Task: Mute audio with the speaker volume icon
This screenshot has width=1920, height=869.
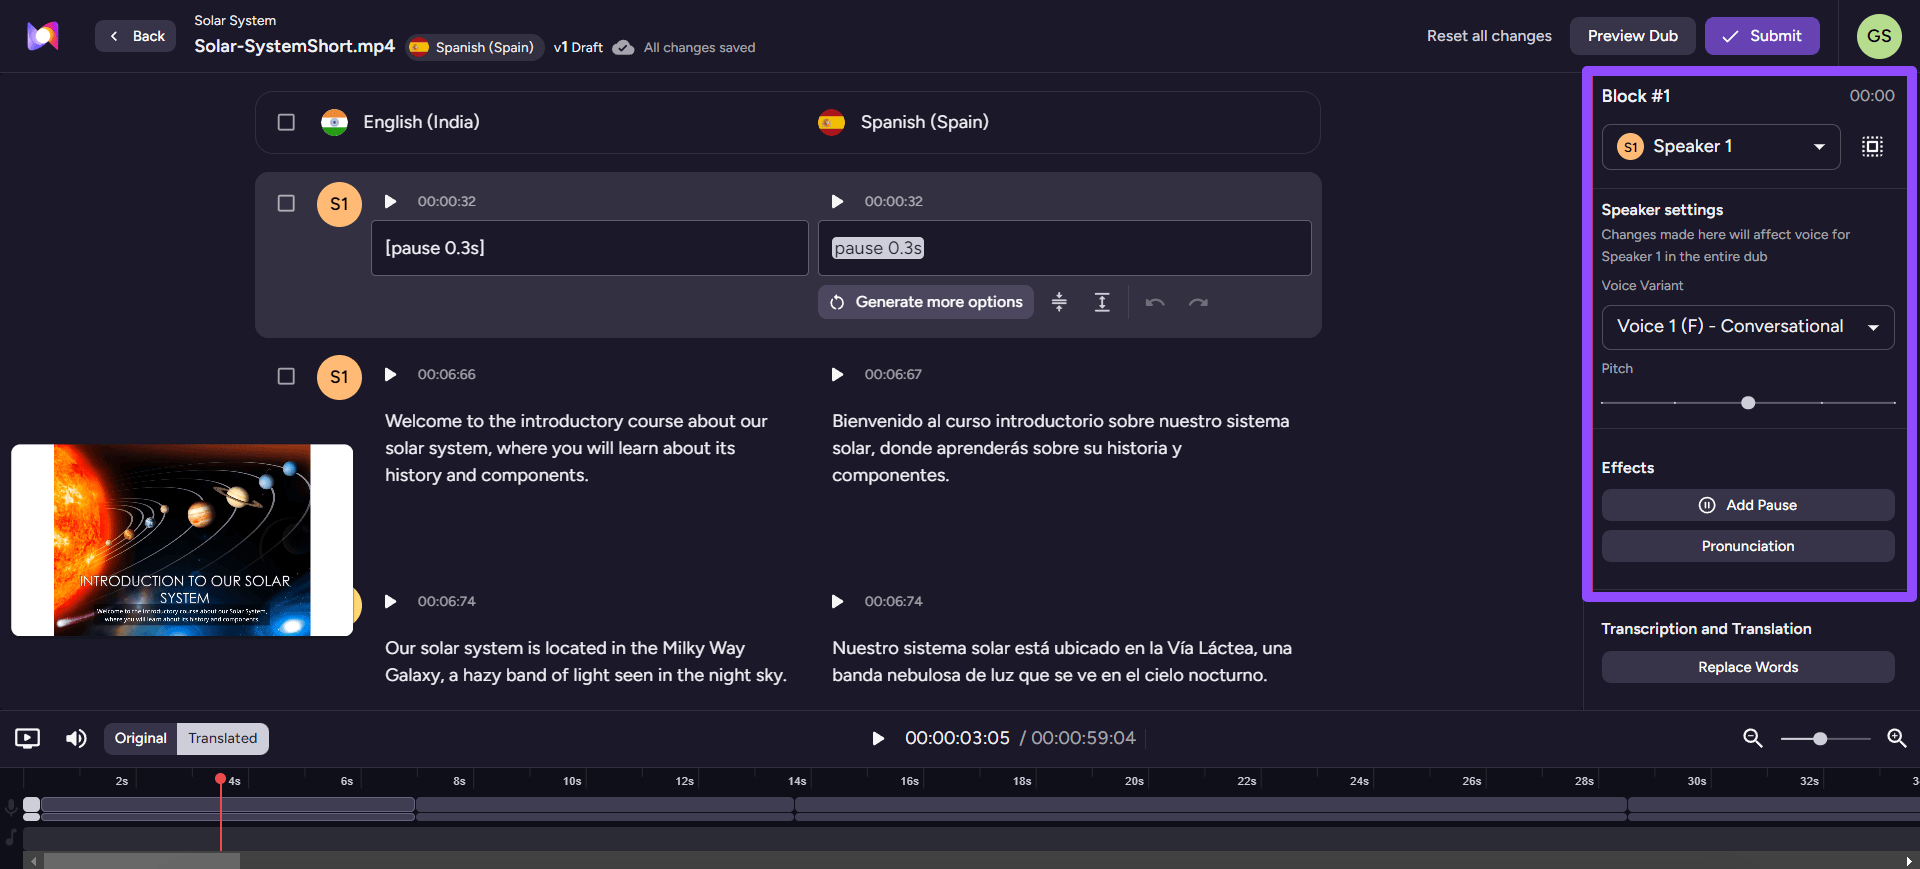Action: click(76, 738)
